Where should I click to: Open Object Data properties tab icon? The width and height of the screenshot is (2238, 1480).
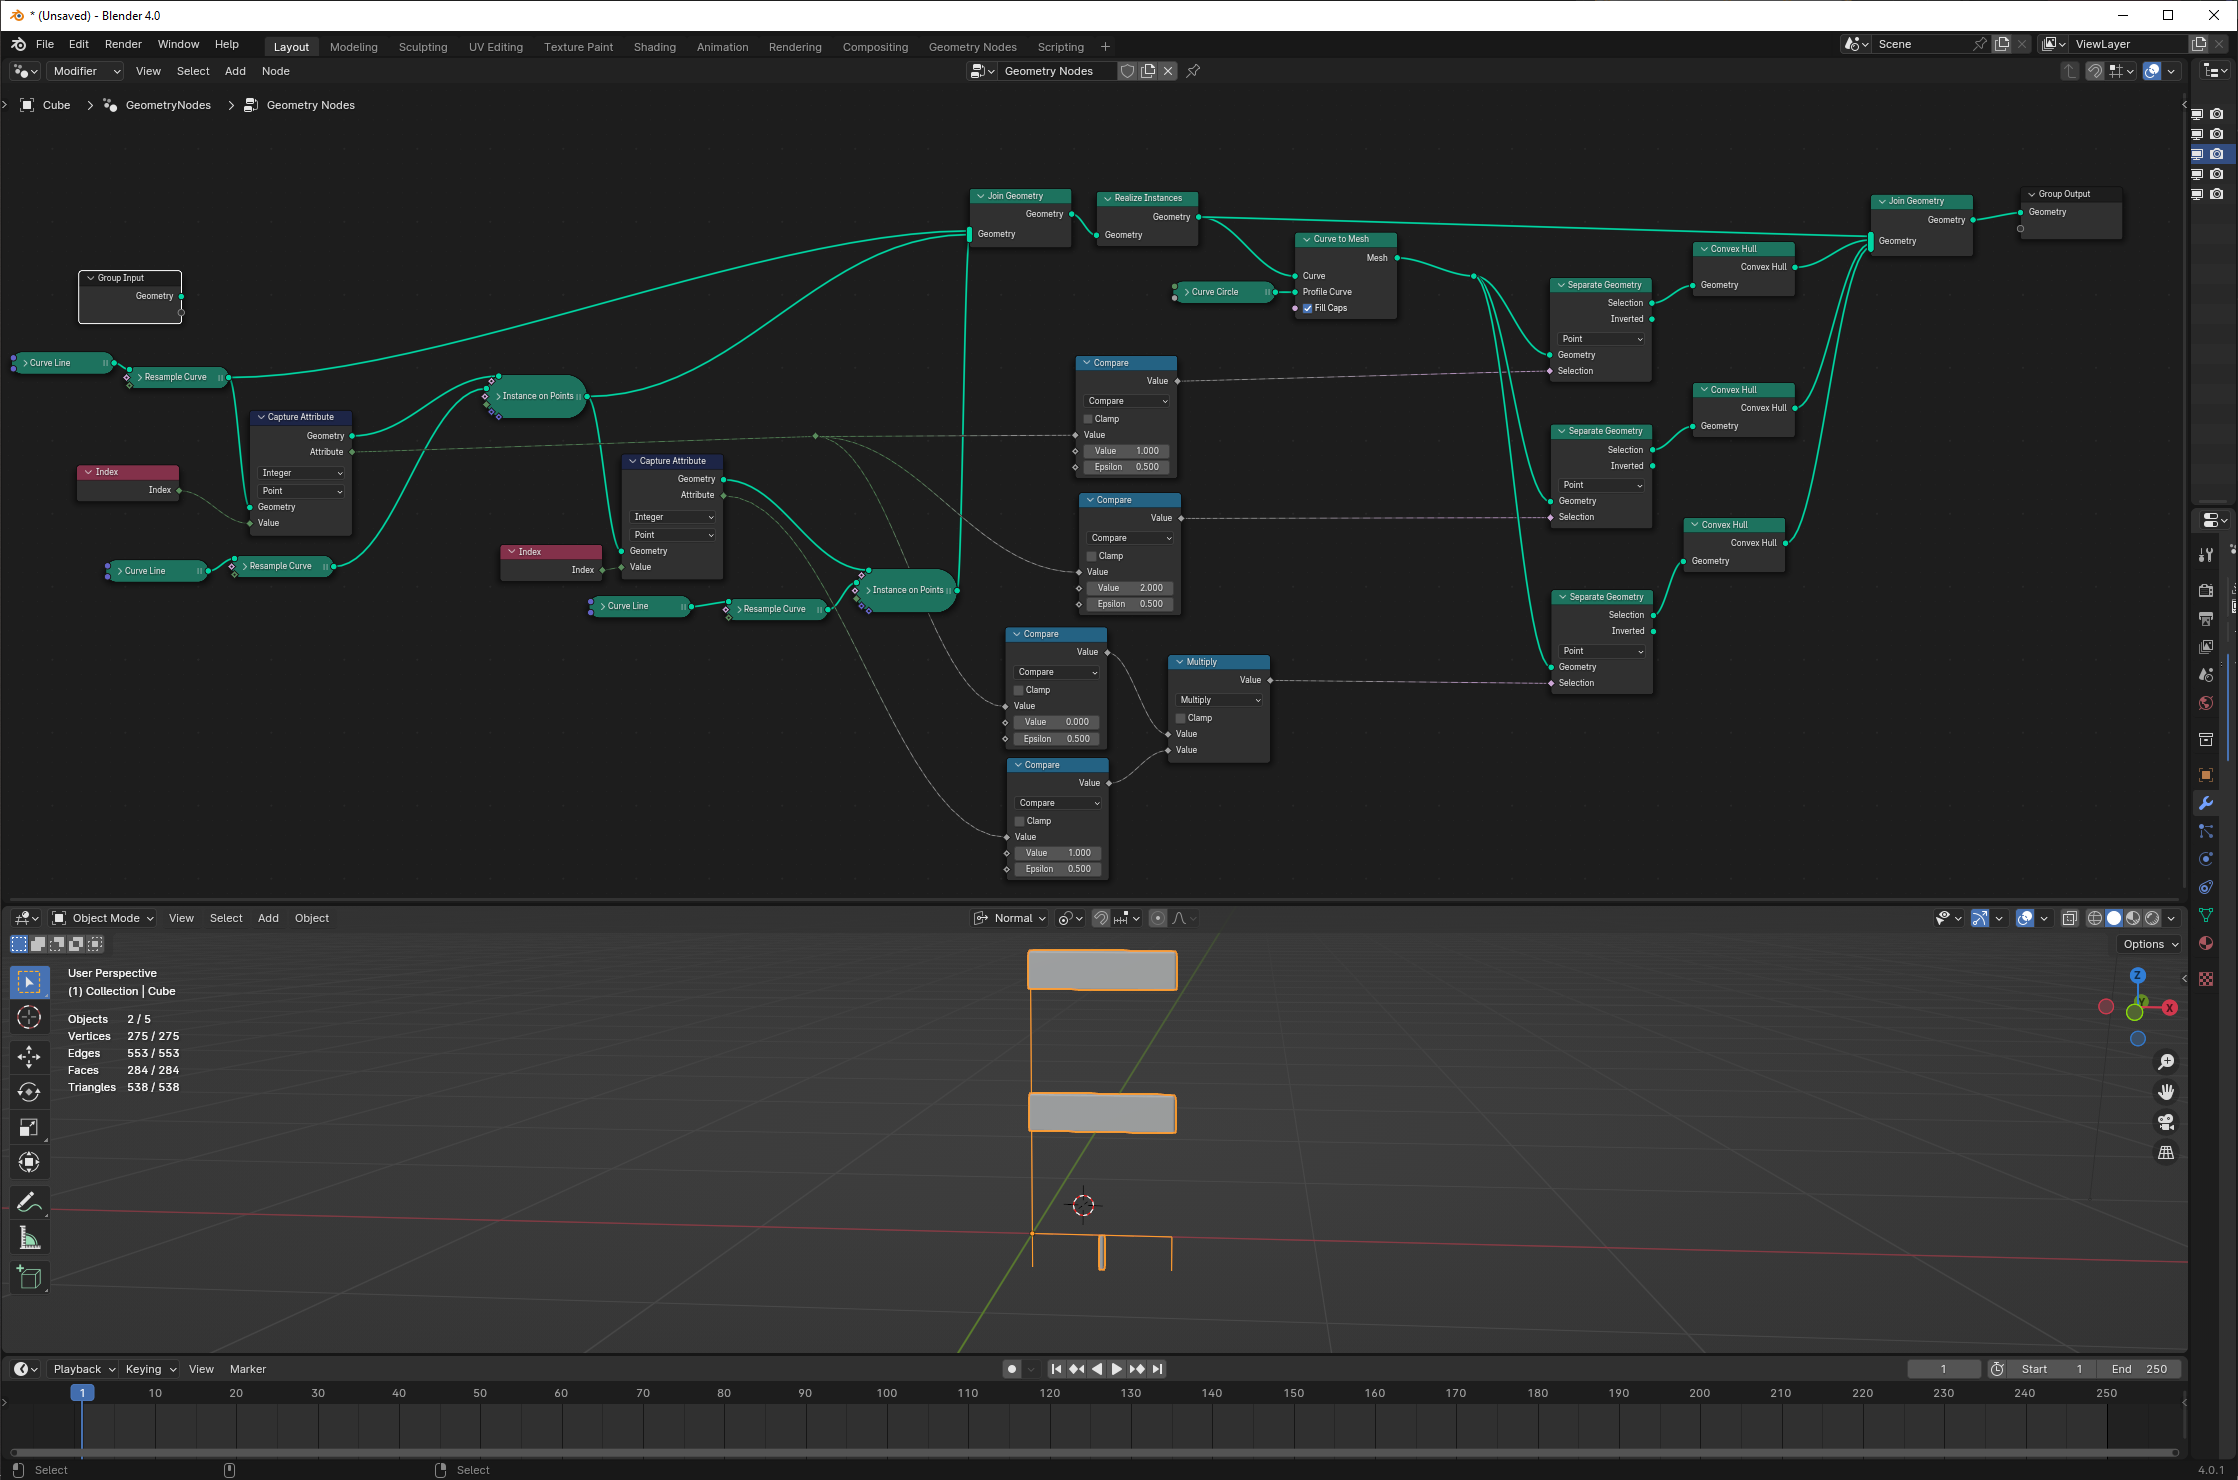[x=2206, y=915]
